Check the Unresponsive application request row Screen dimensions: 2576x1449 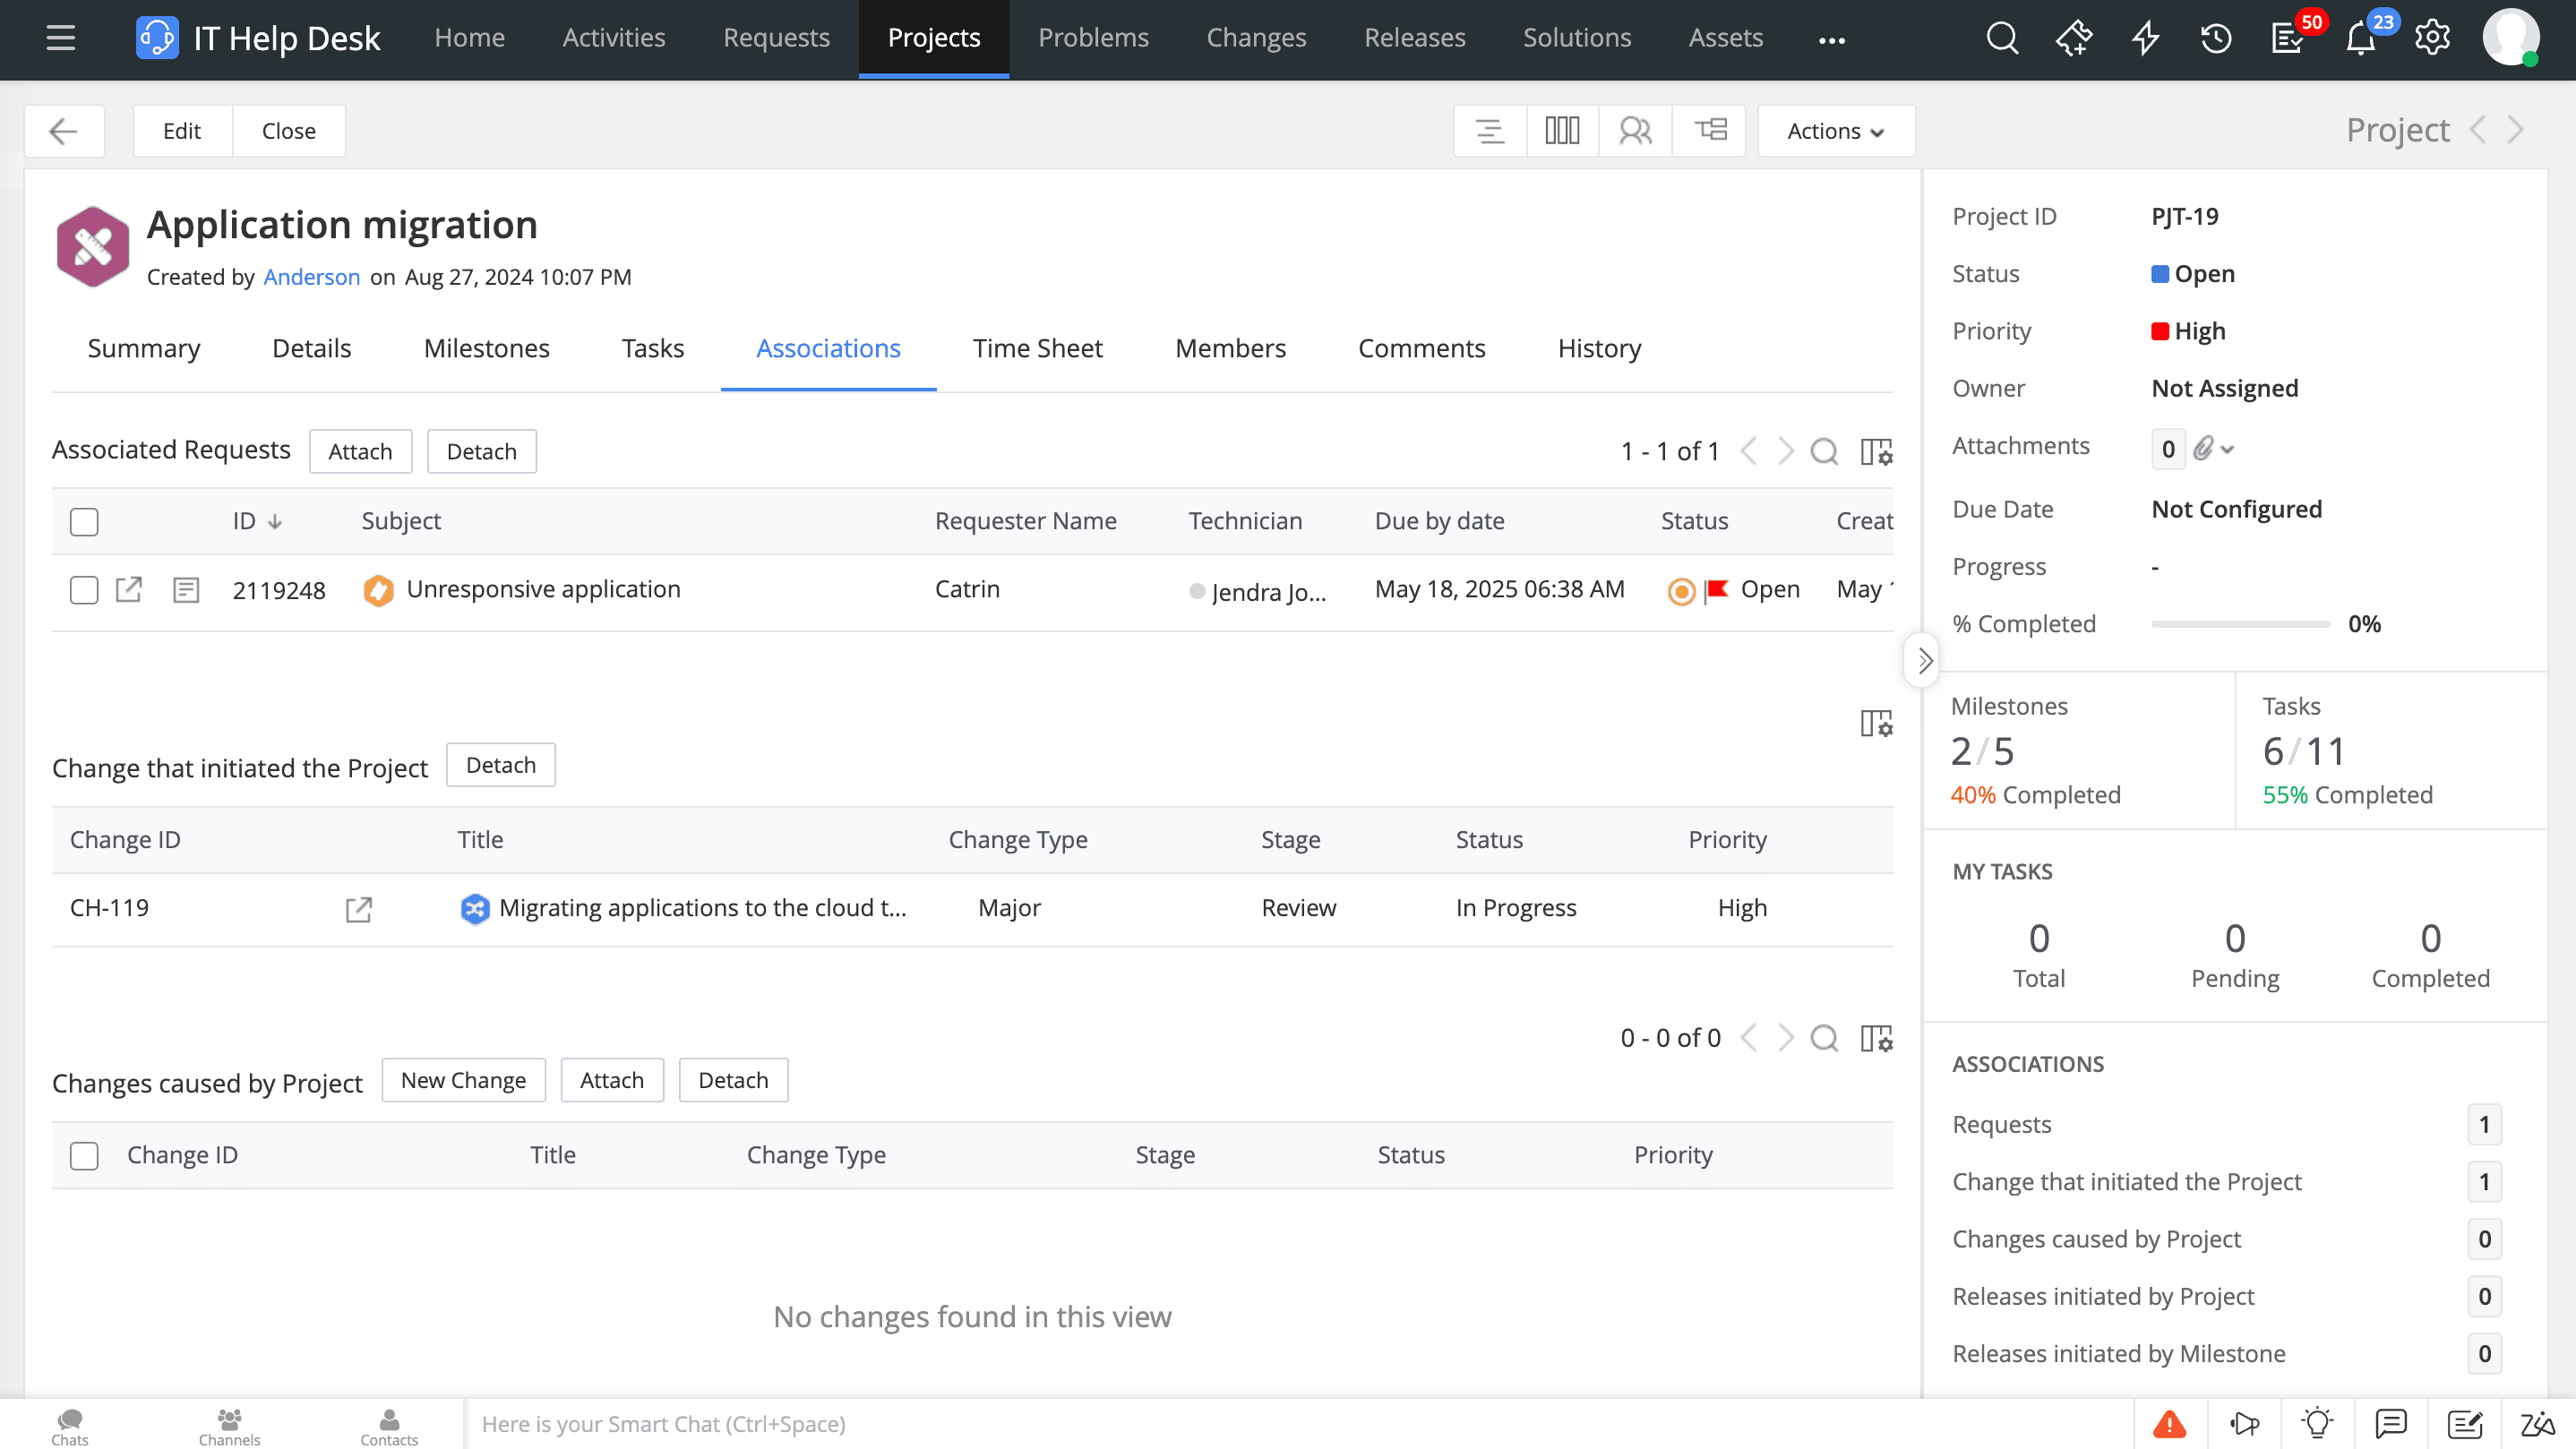84,590
